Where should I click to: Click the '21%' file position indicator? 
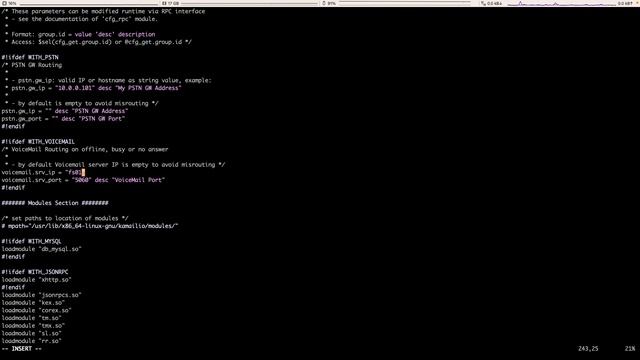click(630, 349)
